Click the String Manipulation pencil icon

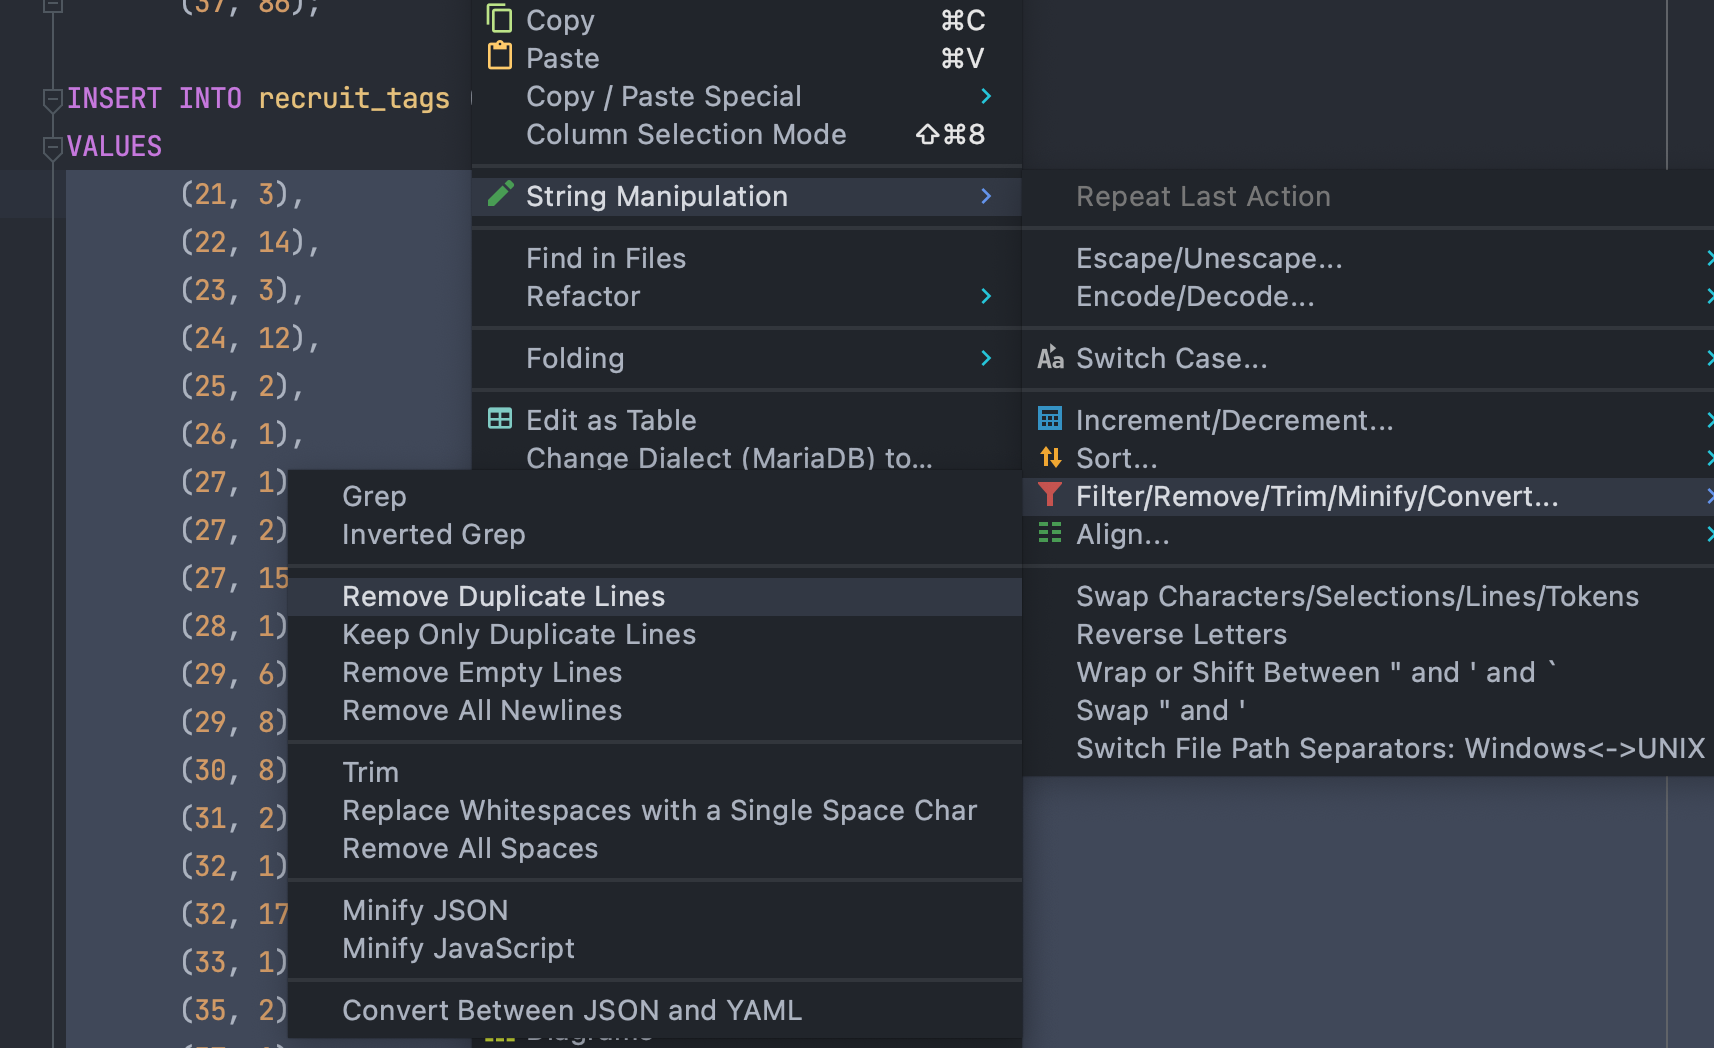pos(500,195)
